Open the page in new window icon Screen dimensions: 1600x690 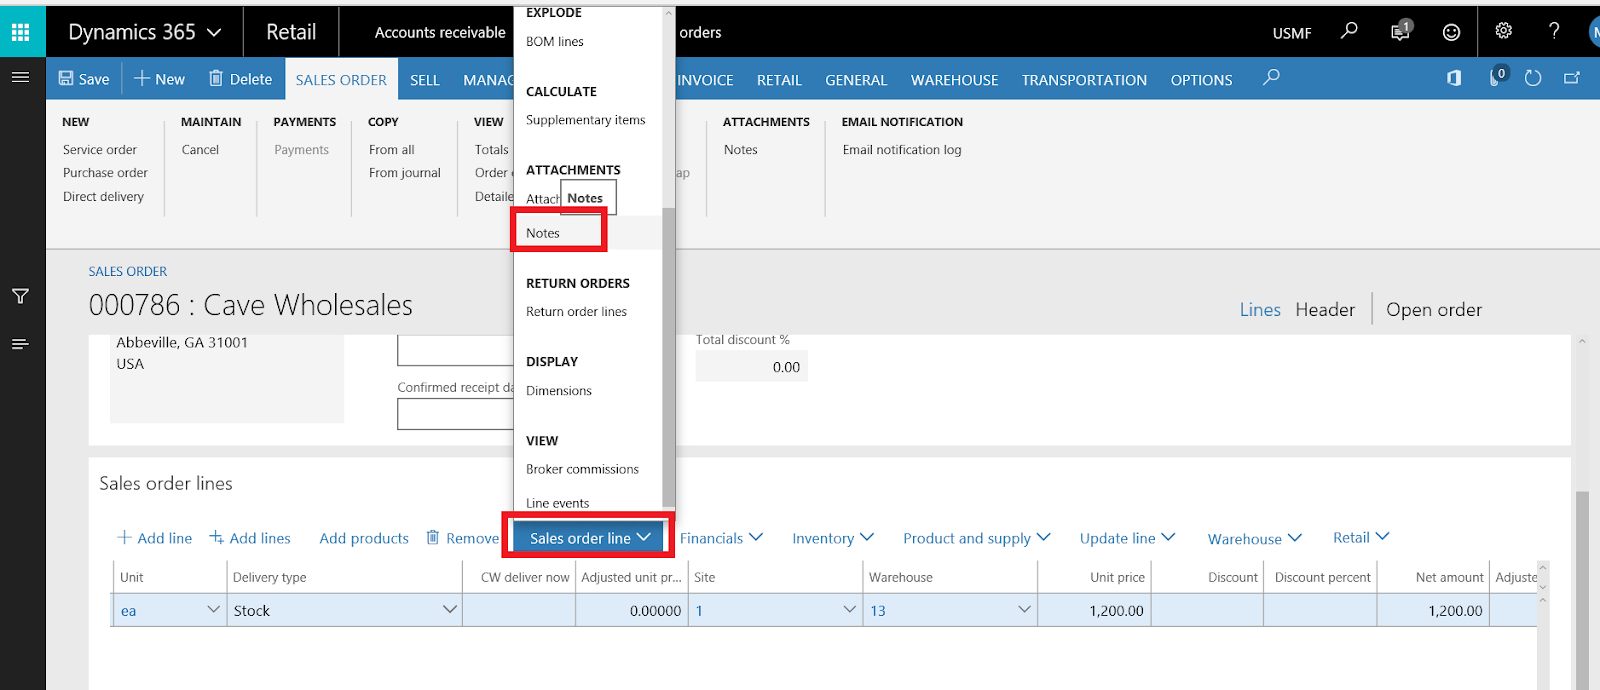tap(1572, 78)
